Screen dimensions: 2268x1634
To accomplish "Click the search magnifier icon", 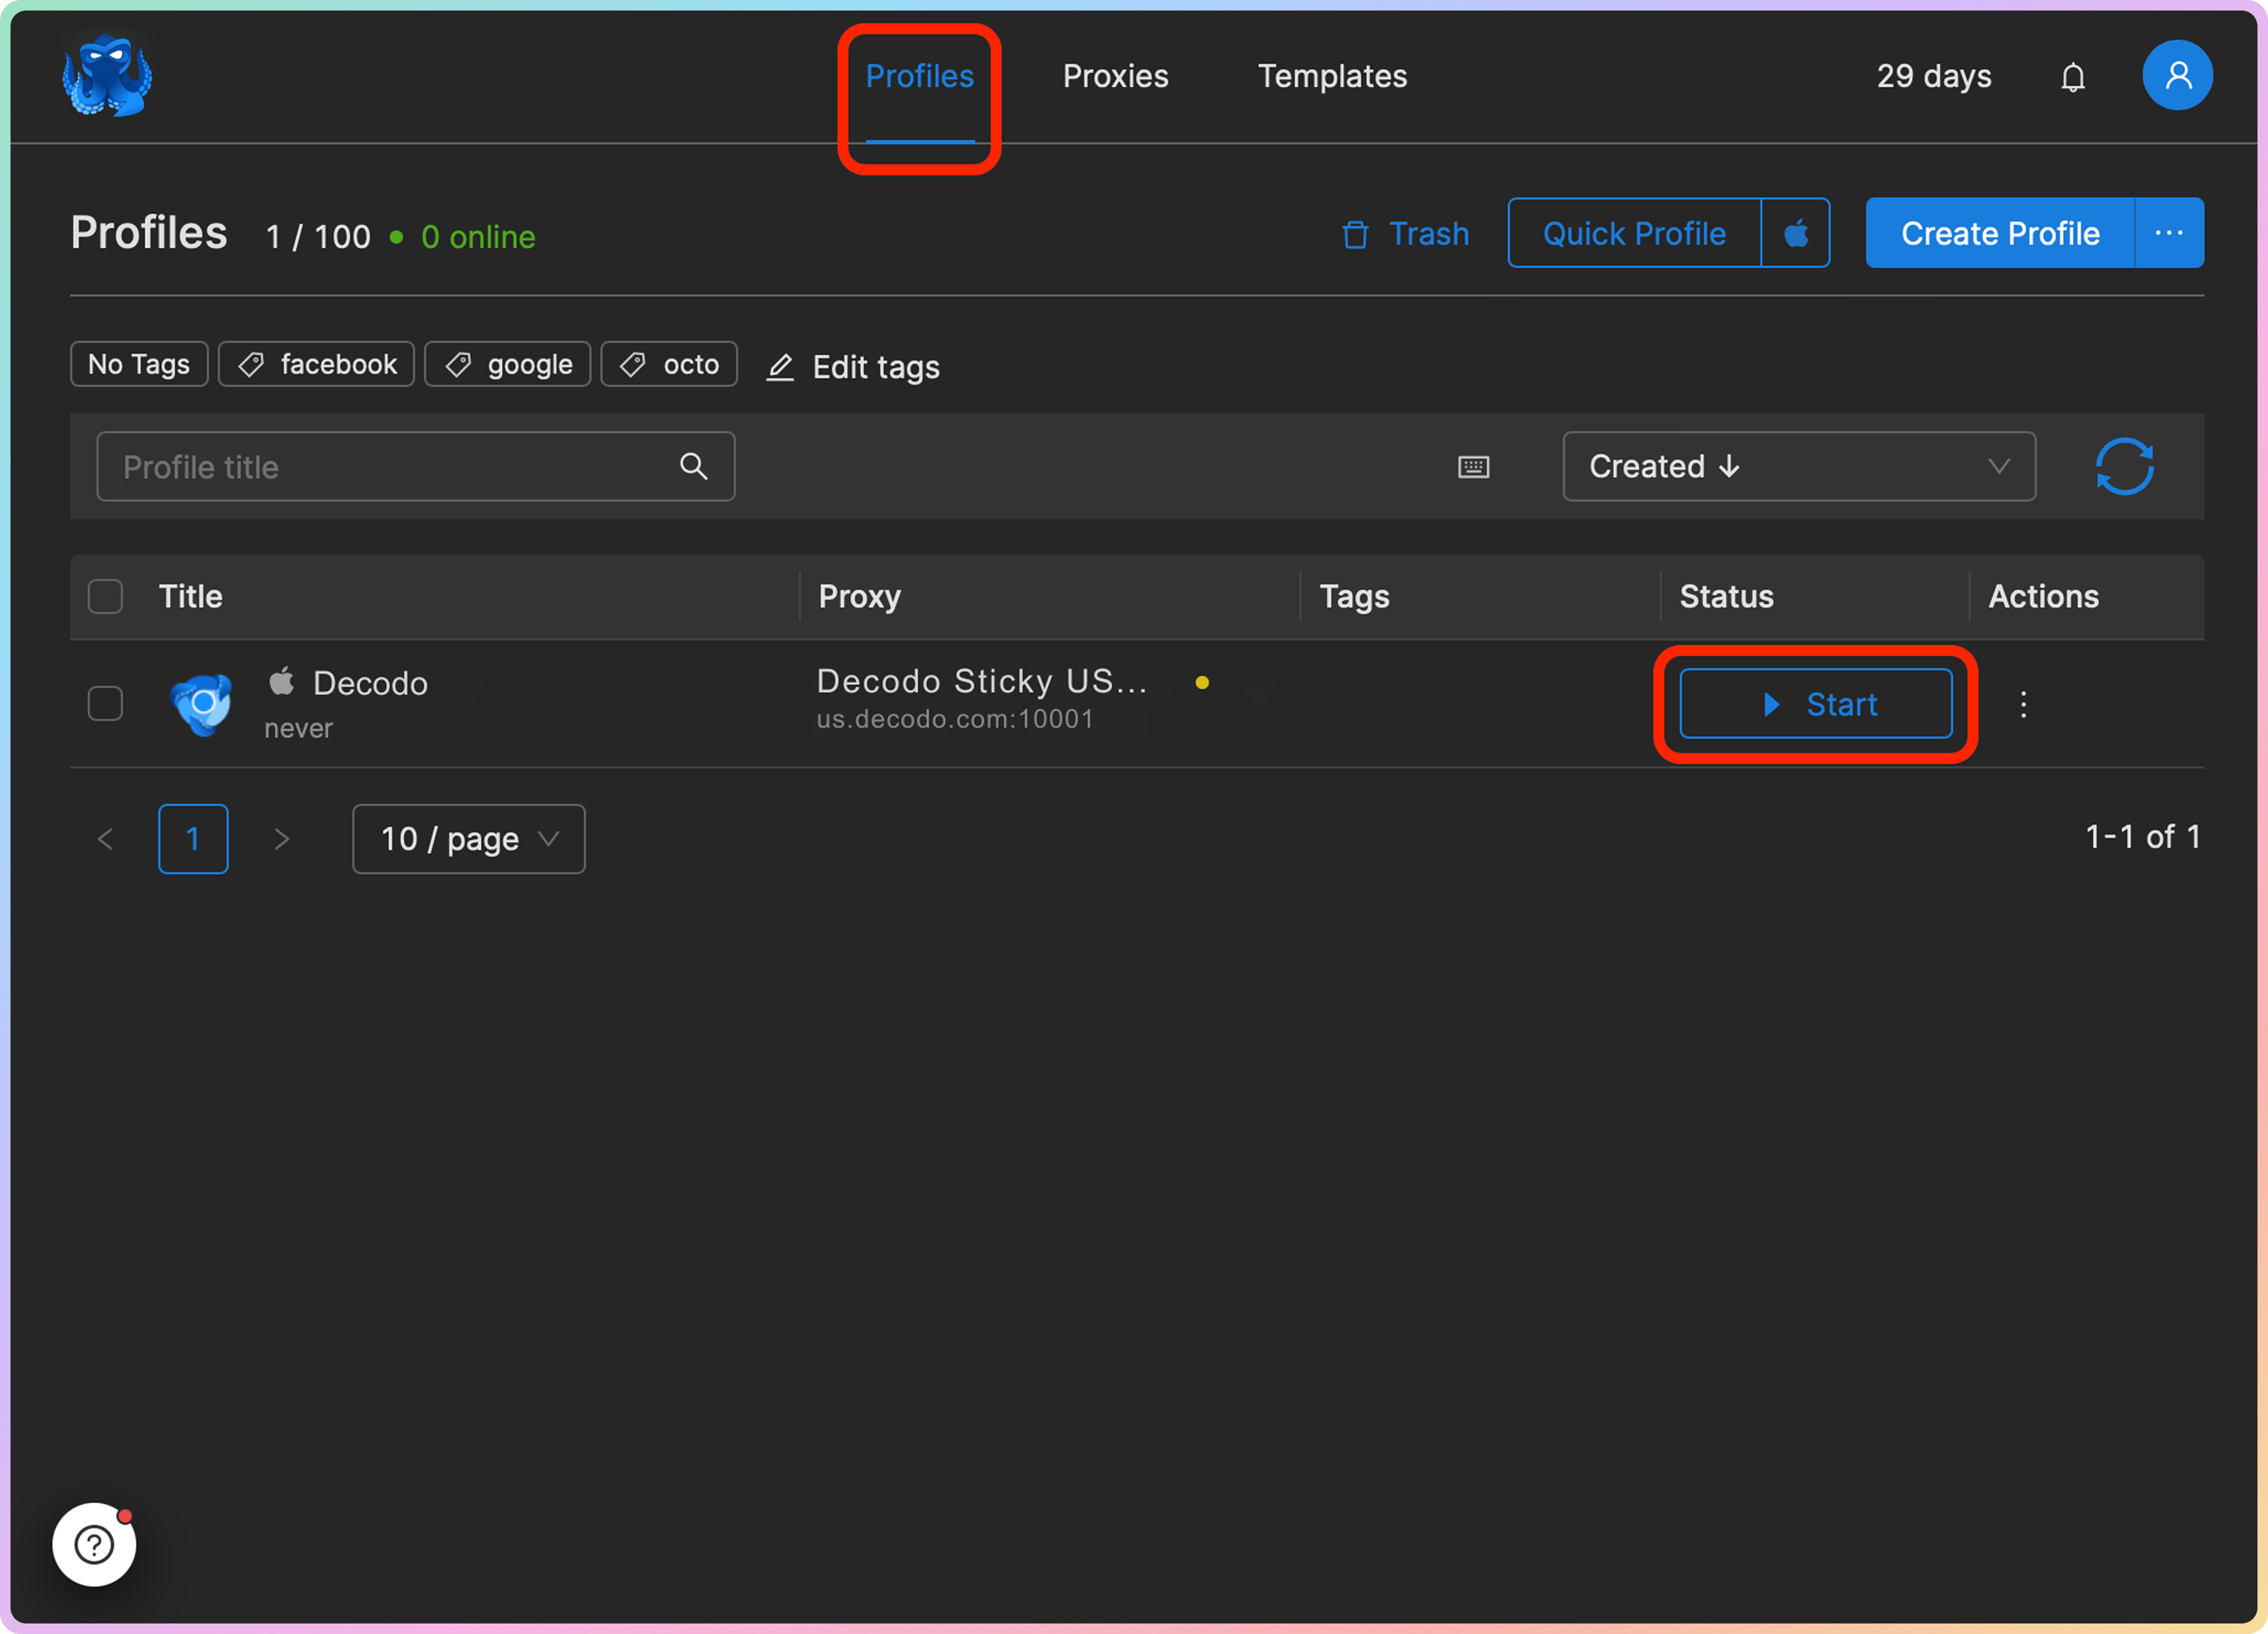I will (x=693, y=466).
